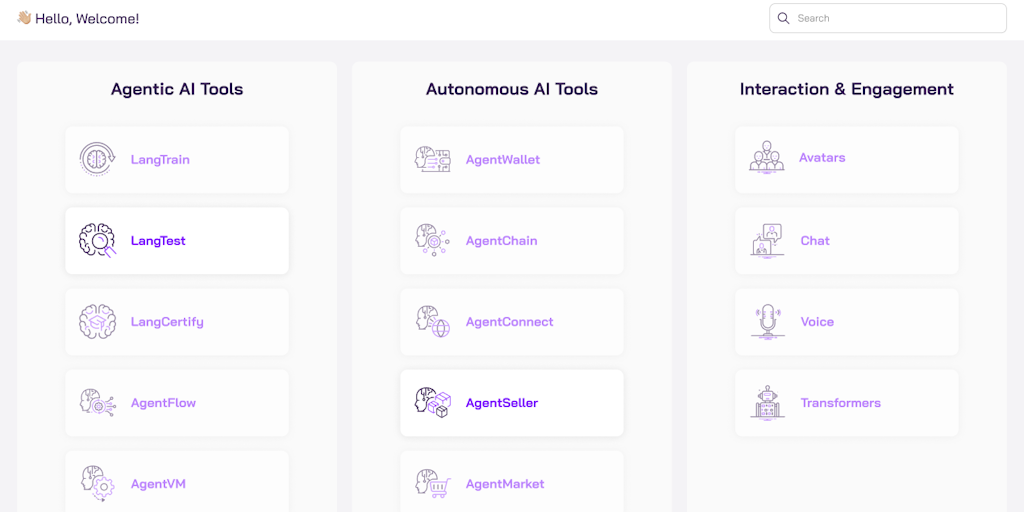Image resolution: width=1024 pixels, height=512 pixels.
Task: Click the Avatars people icon
Action: point(767,158)
